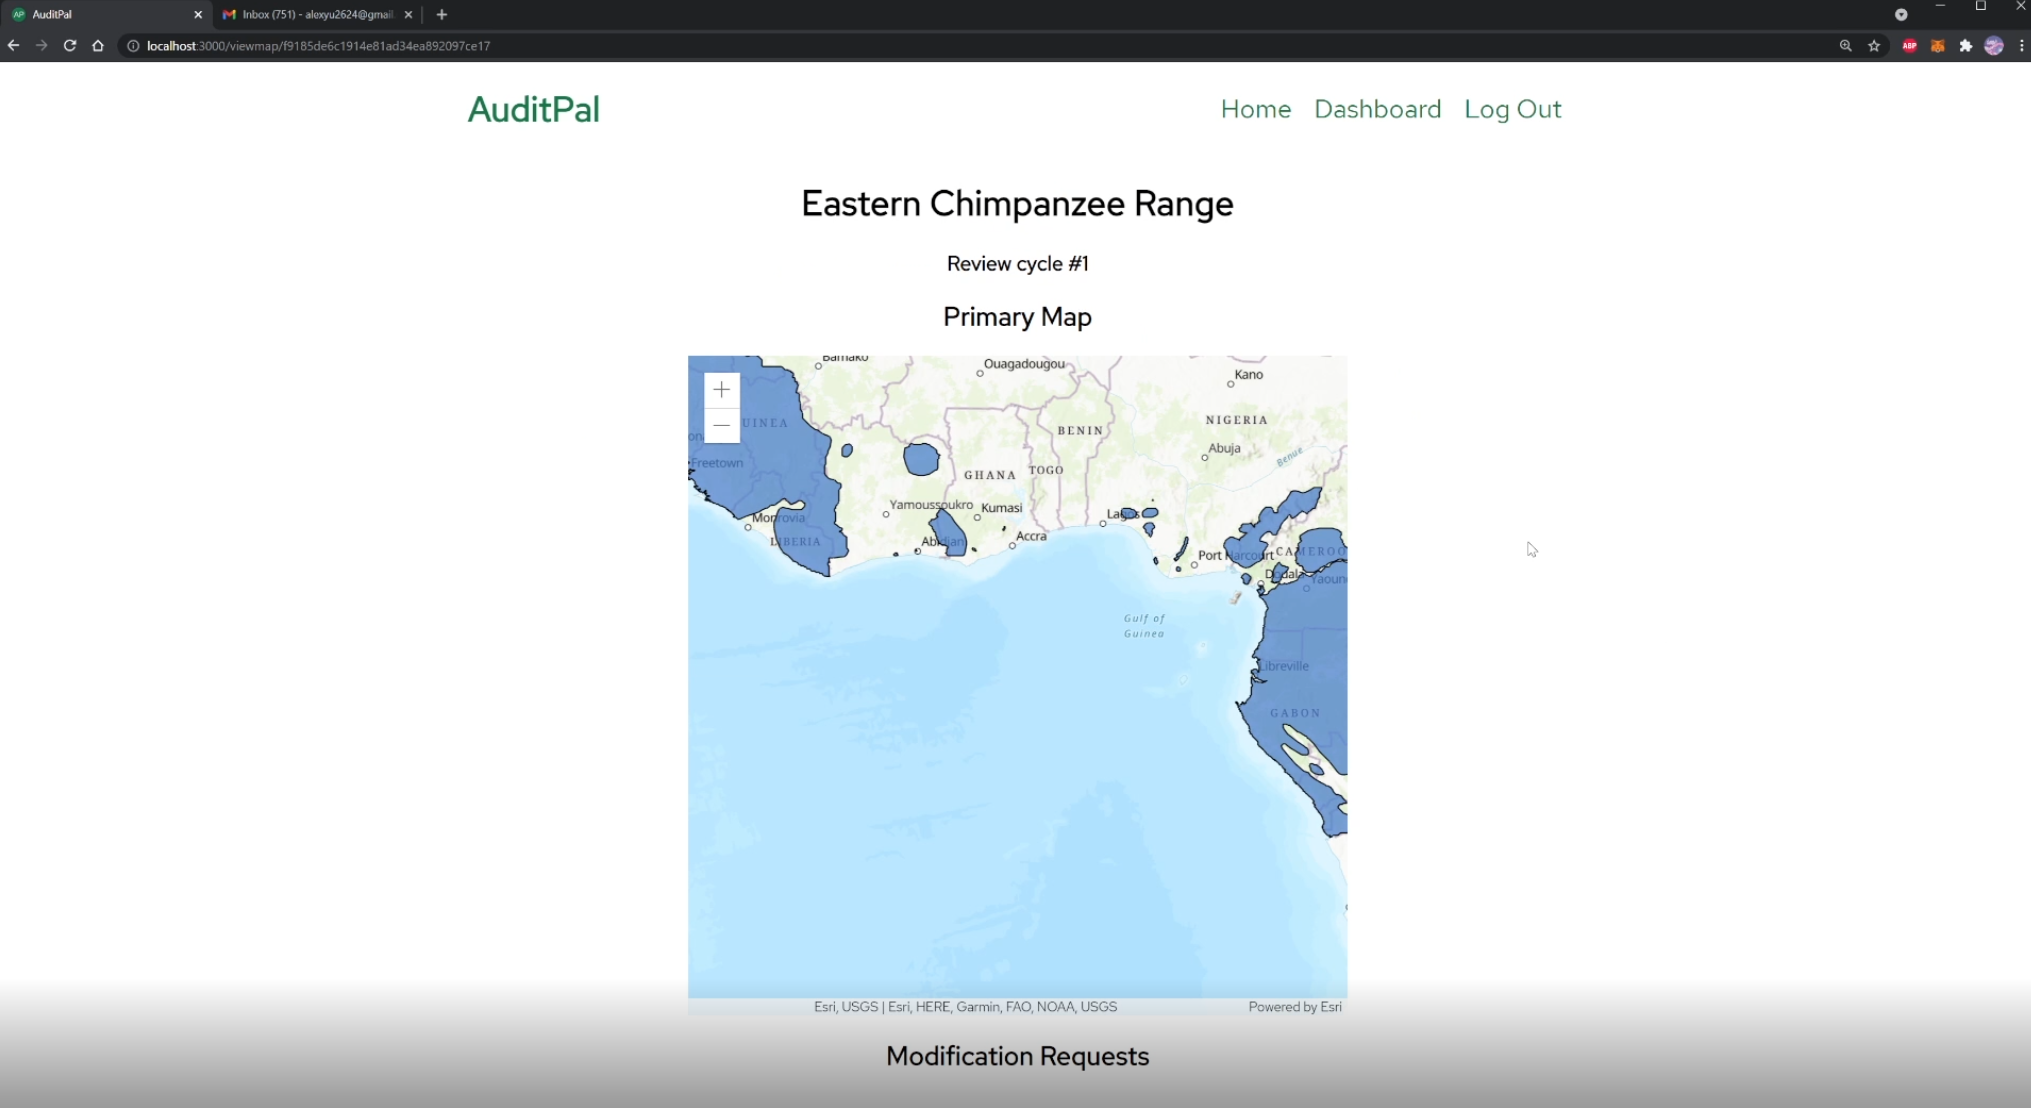This screenshot has width=2031, height=1108.
Task: Open the AdBlock Plus extension icon
Action: pos(1909,46)
